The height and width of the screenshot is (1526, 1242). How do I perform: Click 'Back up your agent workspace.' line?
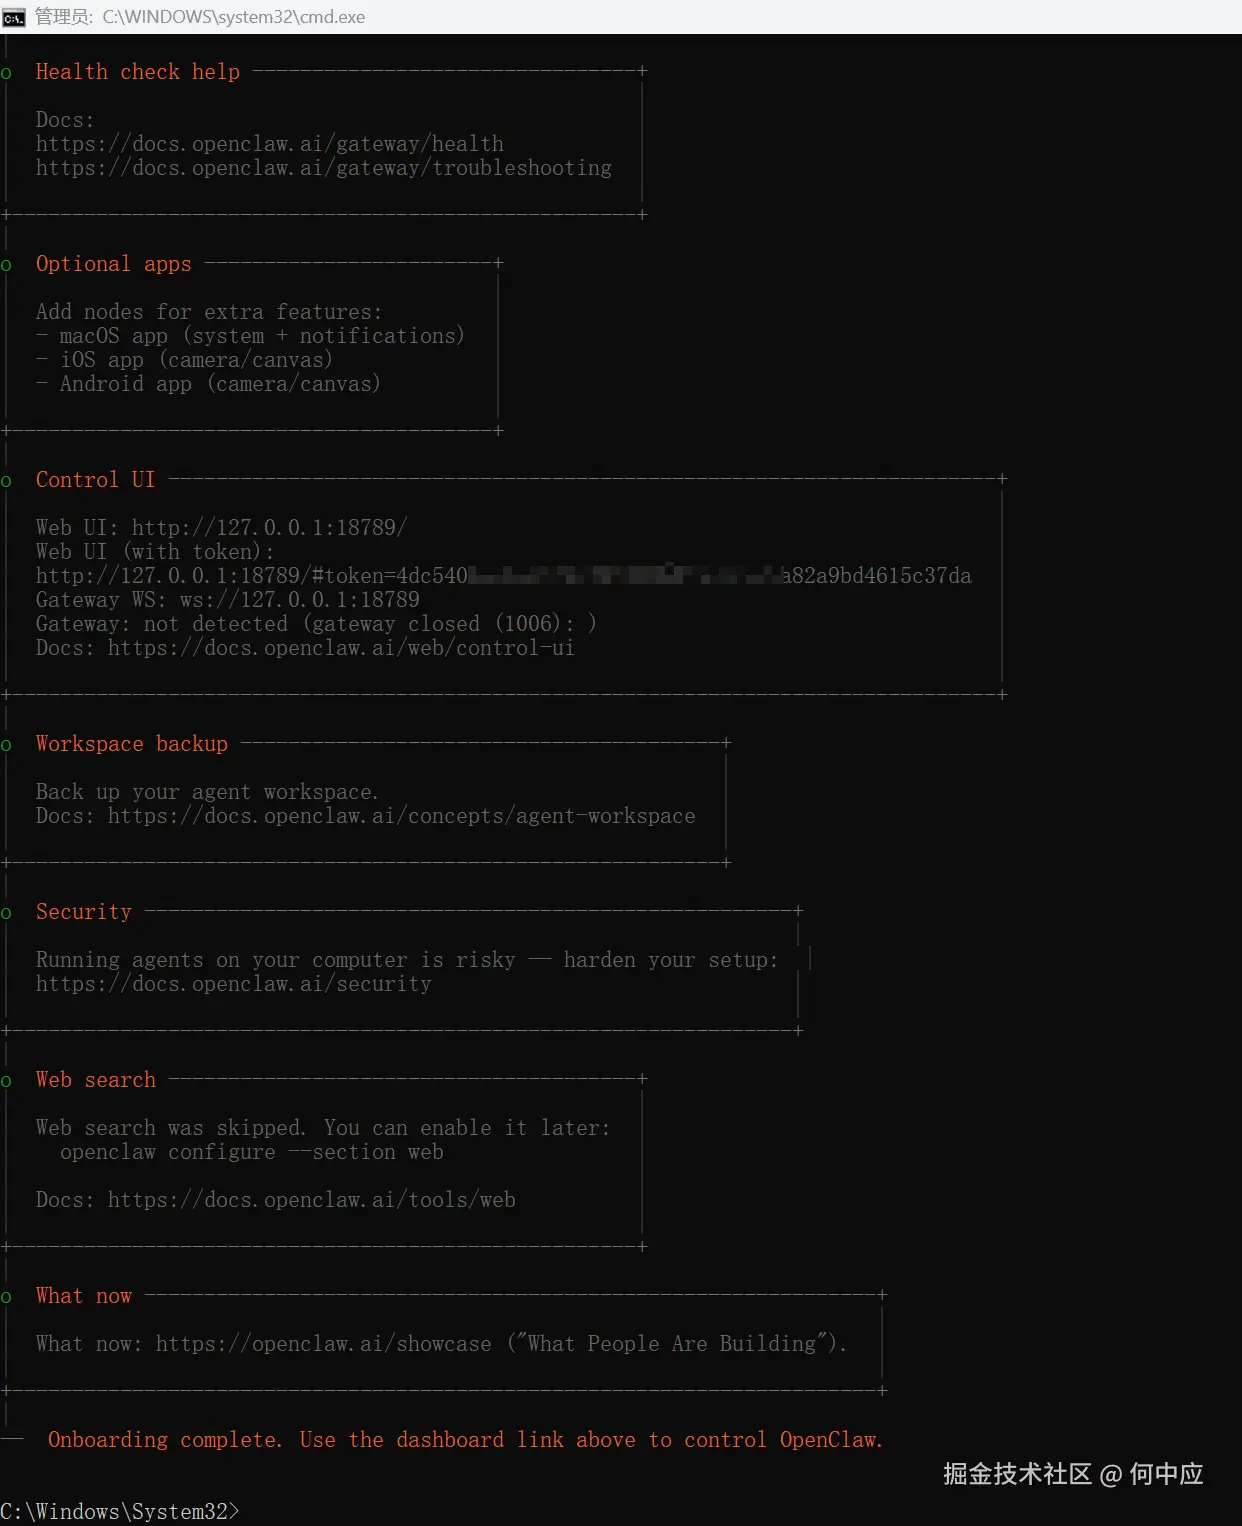tap(208, 792)
